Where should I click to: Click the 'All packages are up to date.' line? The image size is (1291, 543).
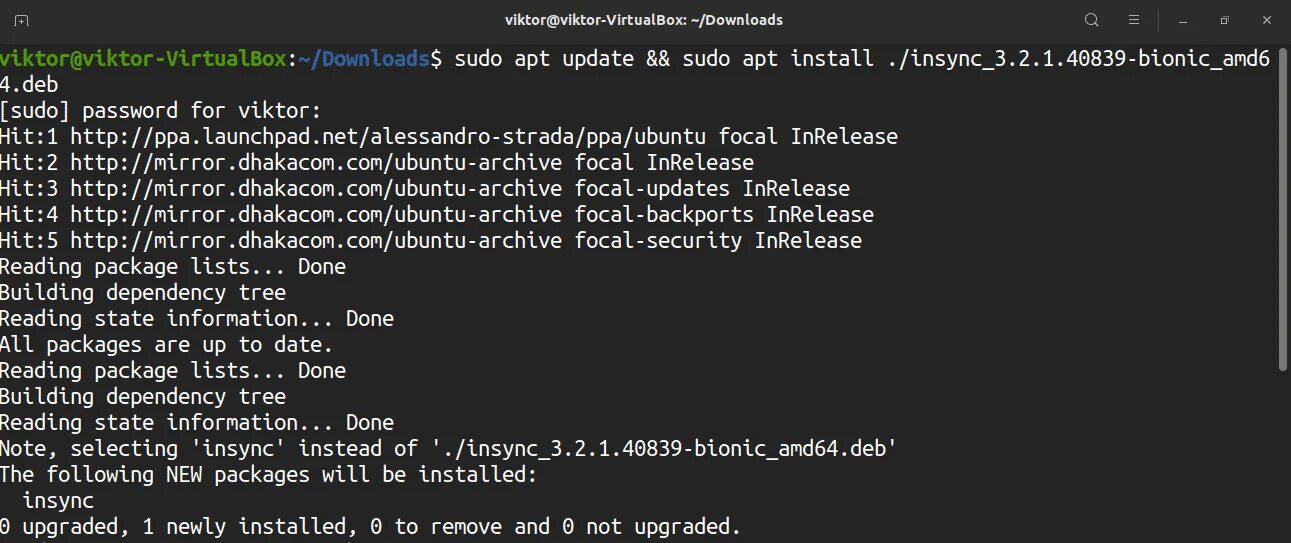point(166,345)
